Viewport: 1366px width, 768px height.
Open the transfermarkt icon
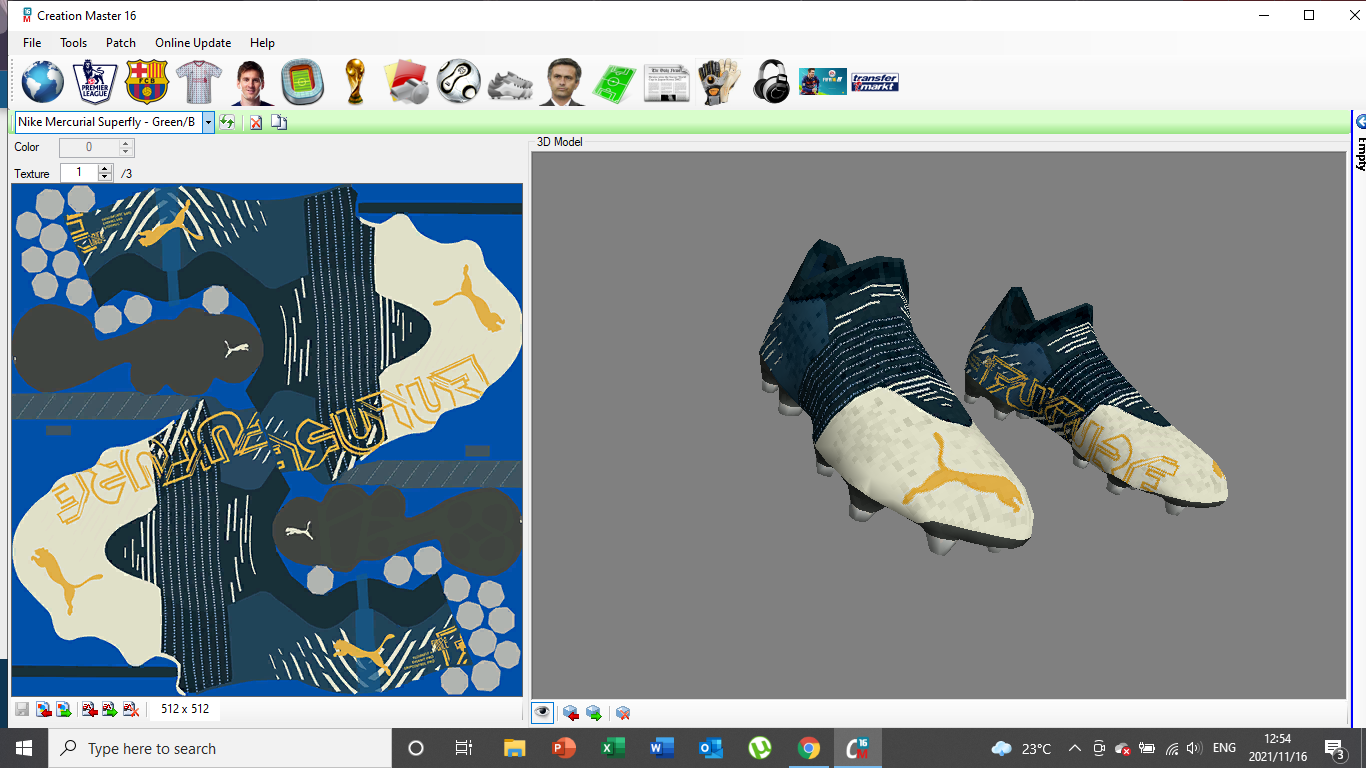click(x=875, y=82)
